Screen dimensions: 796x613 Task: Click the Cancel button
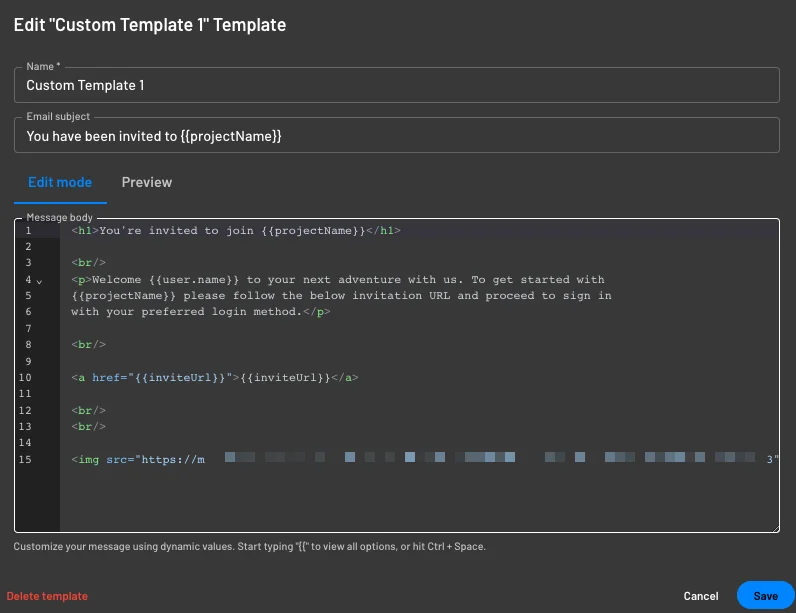(x=701, y=596)
